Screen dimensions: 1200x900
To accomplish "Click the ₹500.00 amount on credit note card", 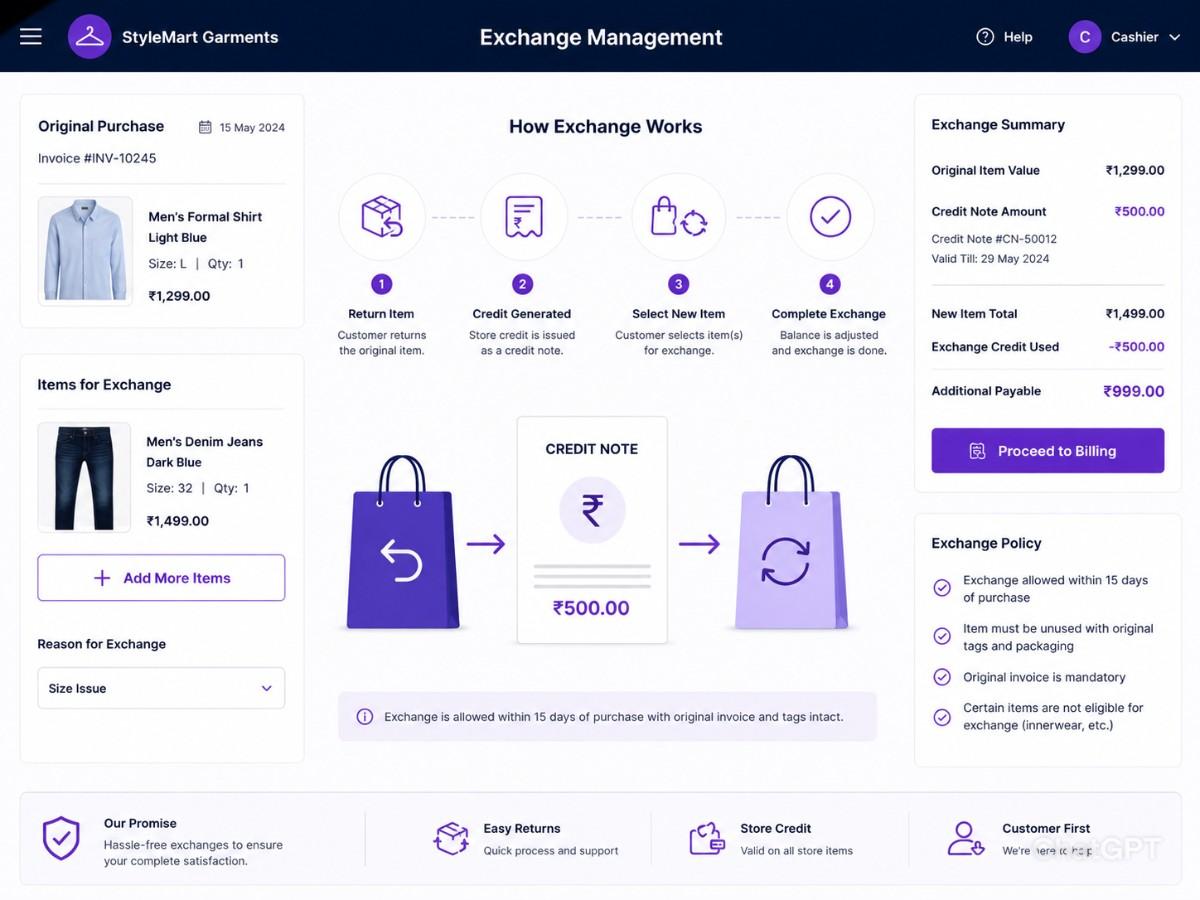I will tap(591, 608).
